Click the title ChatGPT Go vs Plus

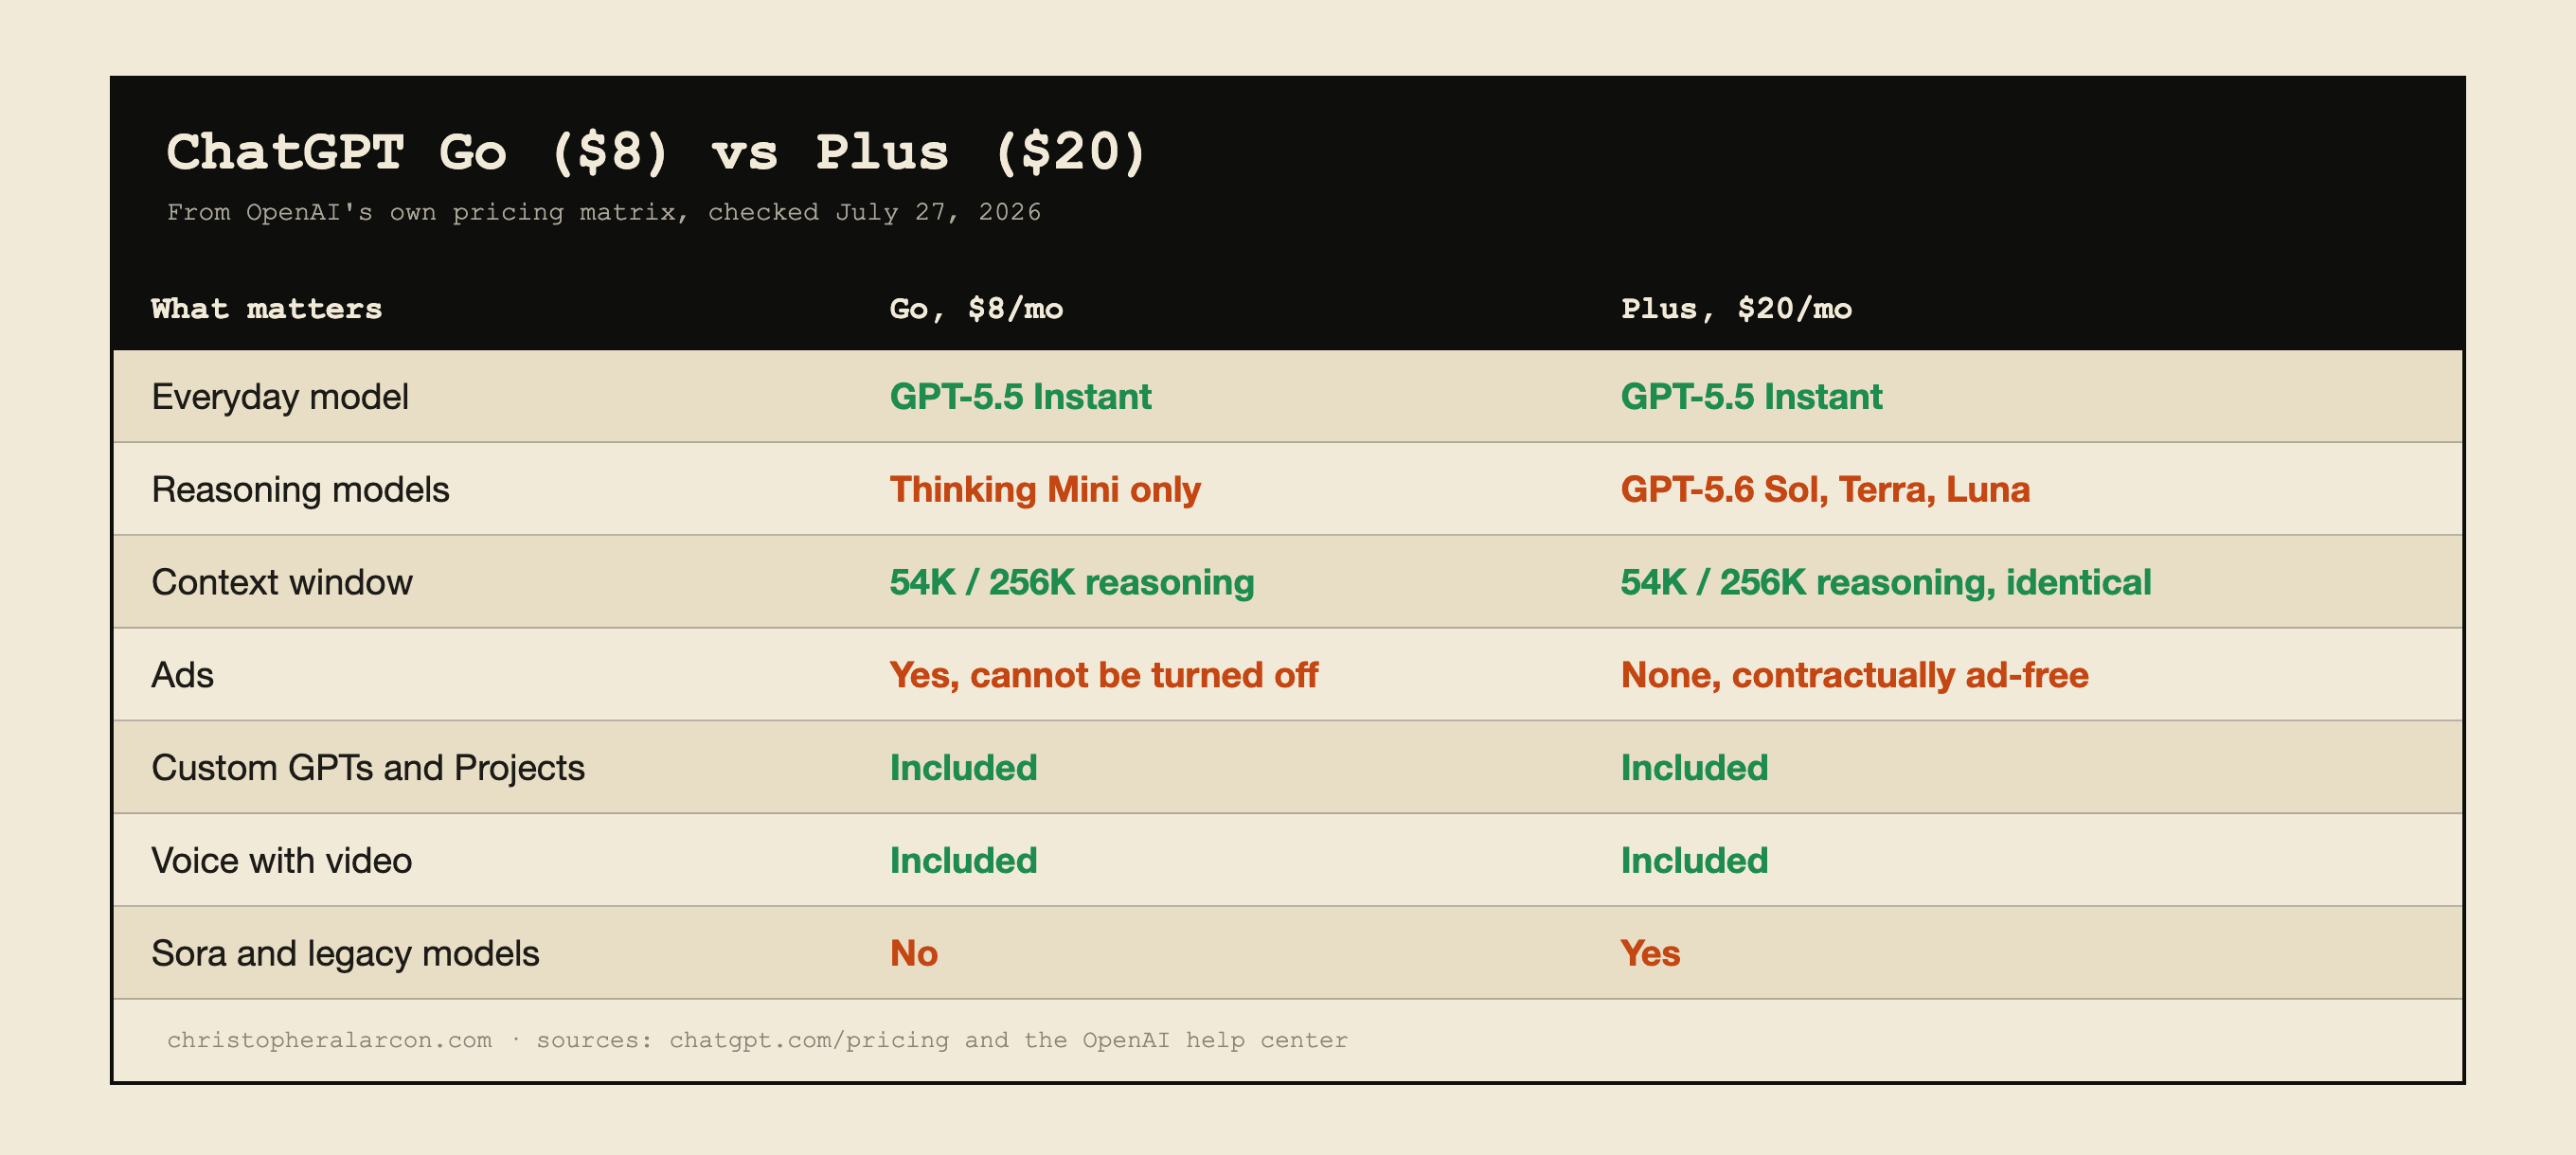656,153
